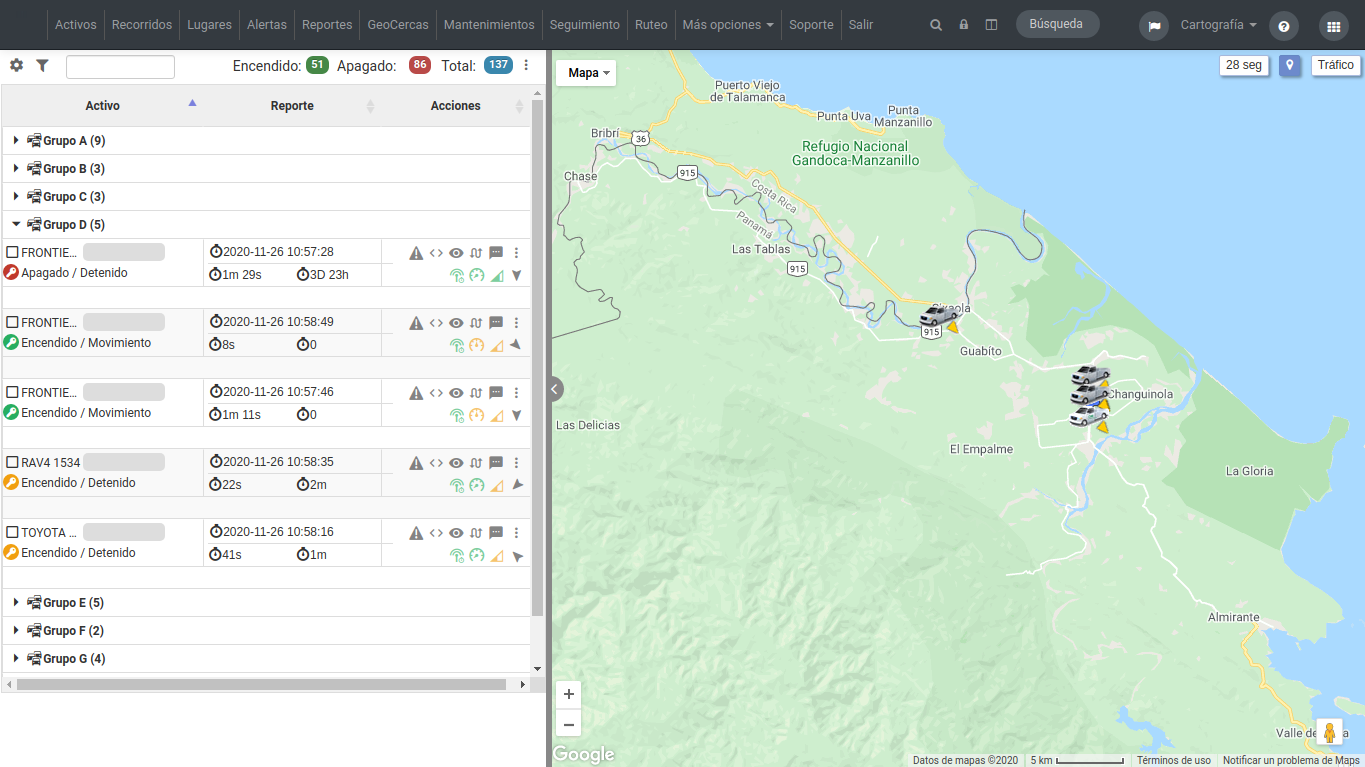
Task: Expand Grupo E (5)
Action: (16, 603)
